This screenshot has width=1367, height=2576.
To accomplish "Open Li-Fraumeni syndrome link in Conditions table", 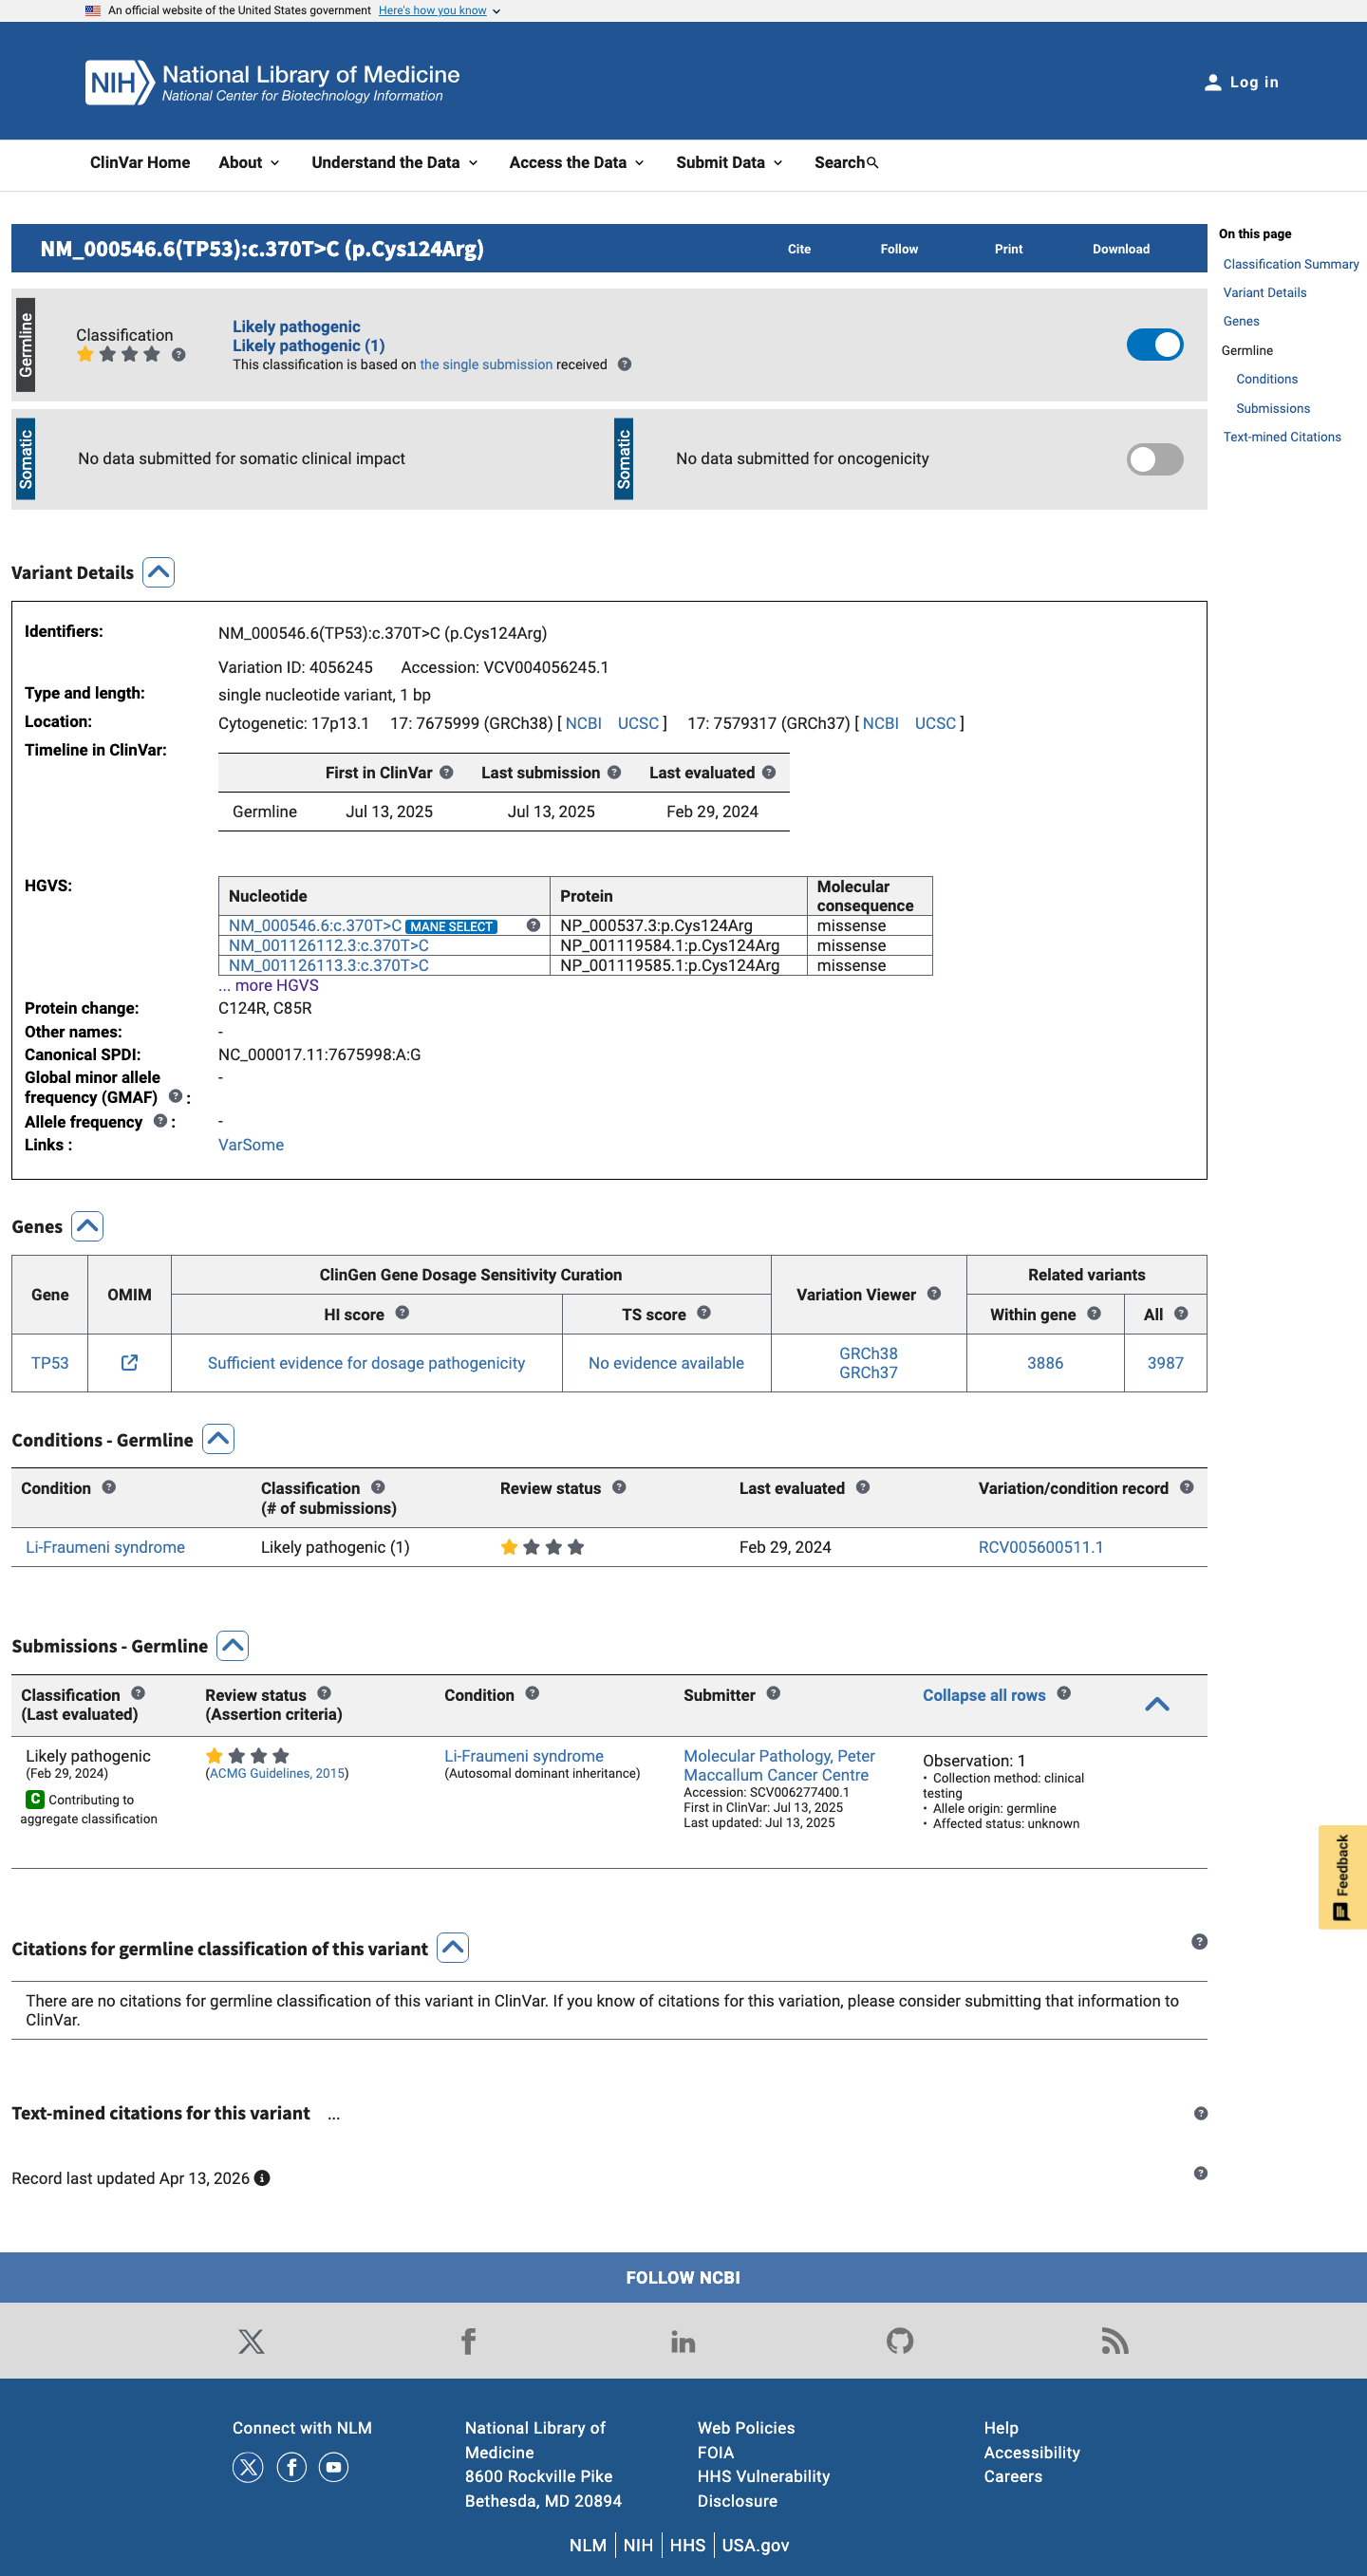I will [105, 1547].
